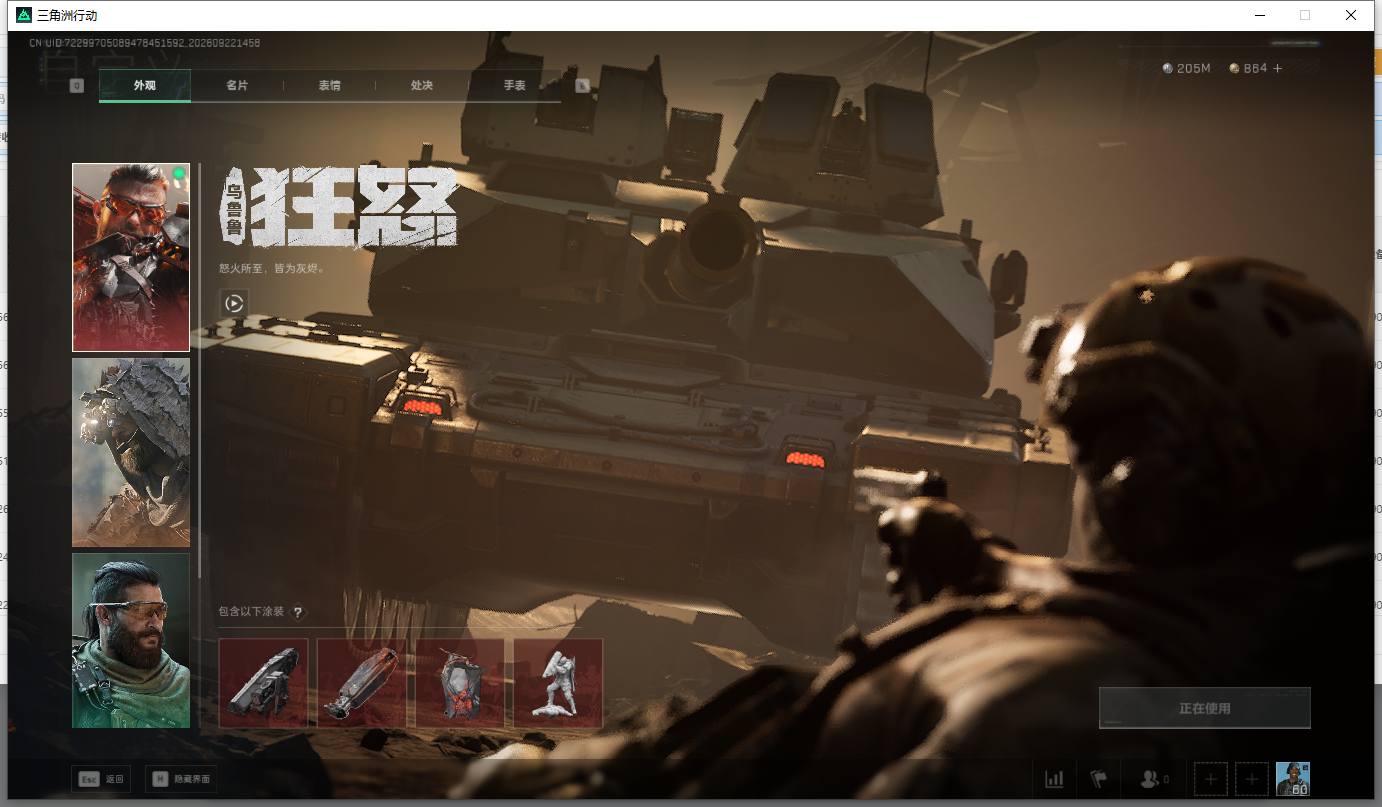Image resolution: width=1382 pixels, height=807 pixels.
Task: Open the 手表 tab
Action: click(514, 85)
